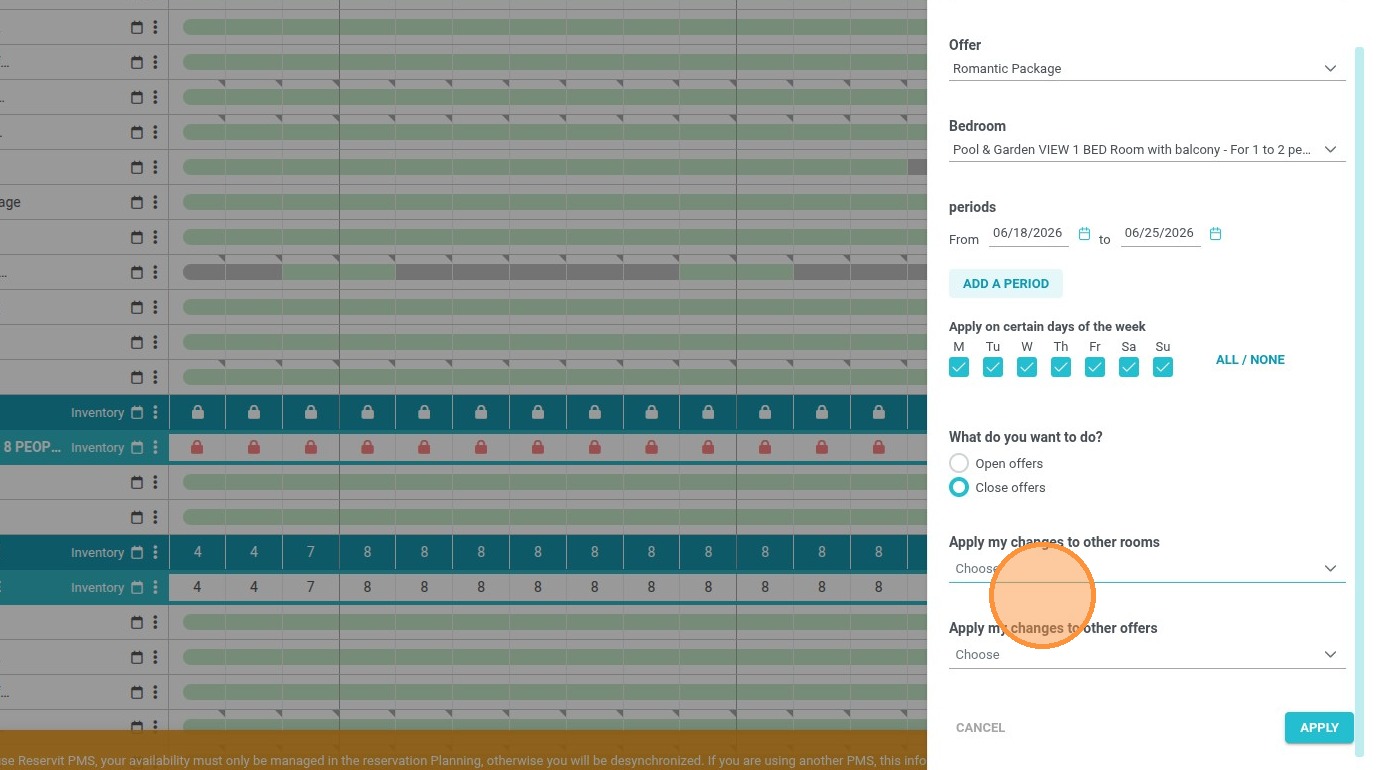This screenshot has height=770, width=1377.
Task: Open the calendar picker beside 06/25/2026
Action: (x=1216, y=234)
